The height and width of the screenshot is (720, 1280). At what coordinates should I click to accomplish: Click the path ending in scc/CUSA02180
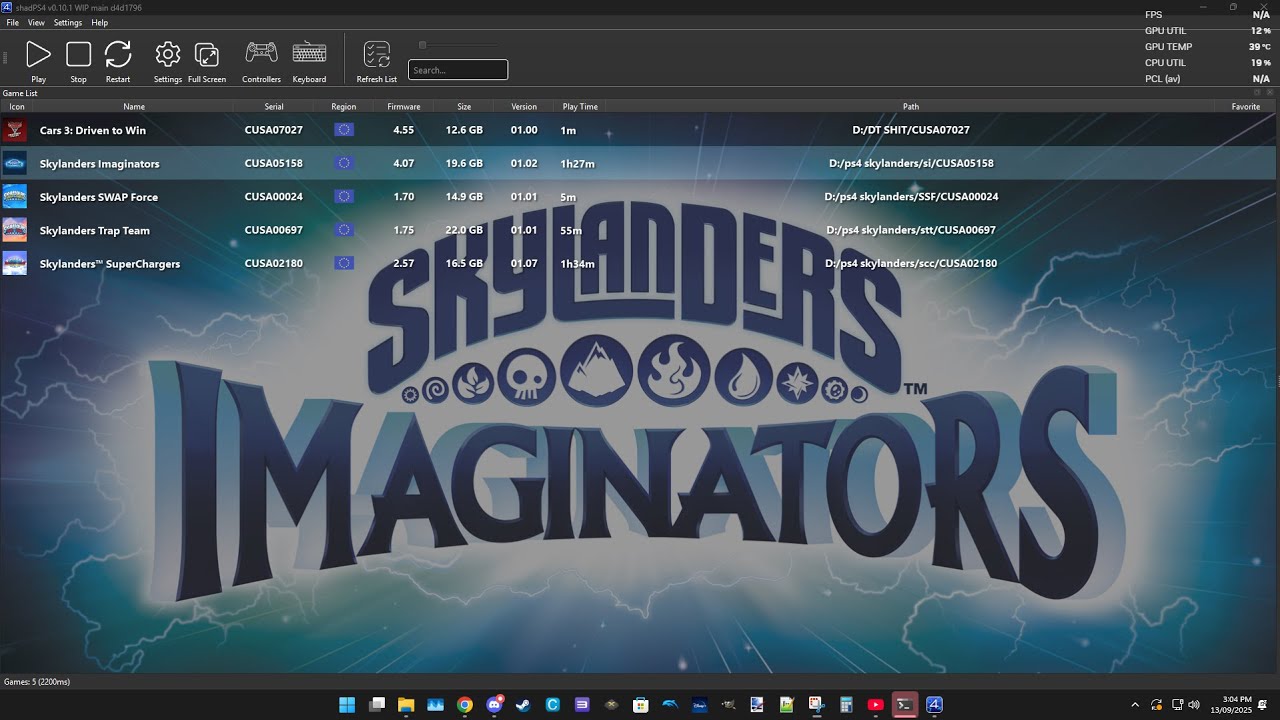tap(911, 263)
